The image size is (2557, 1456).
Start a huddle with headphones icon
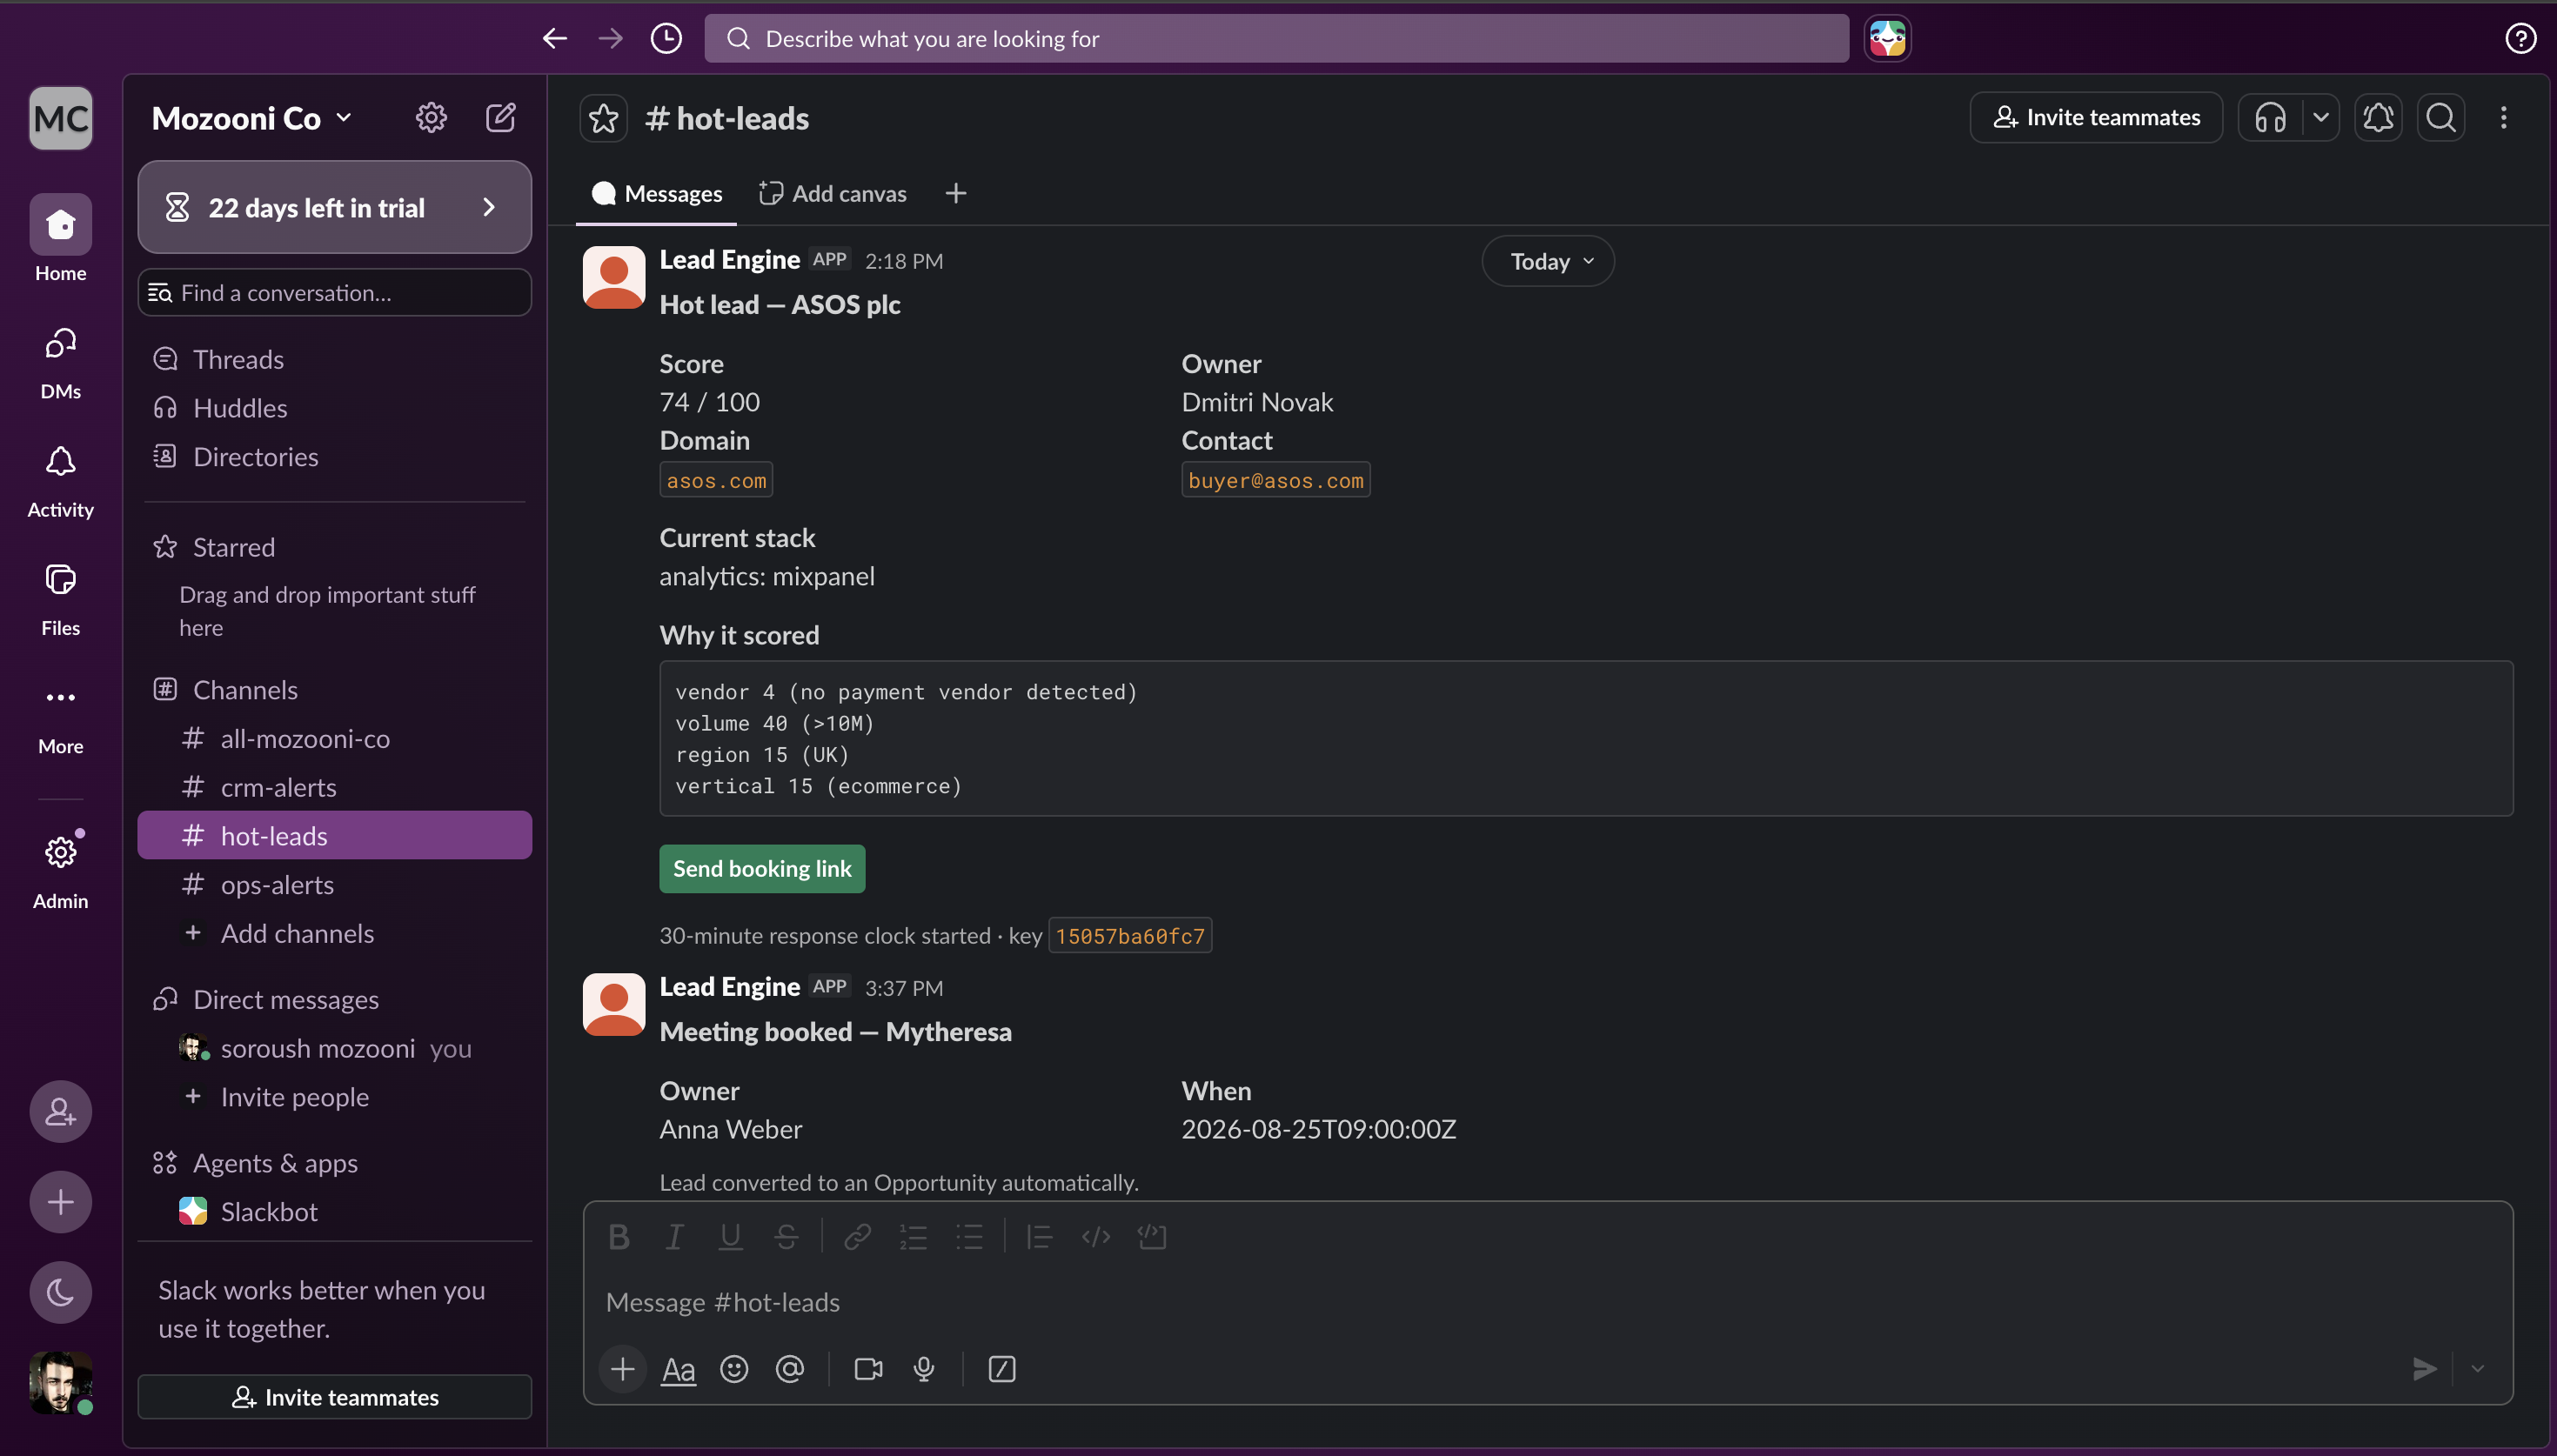(x=2270, y=118)
